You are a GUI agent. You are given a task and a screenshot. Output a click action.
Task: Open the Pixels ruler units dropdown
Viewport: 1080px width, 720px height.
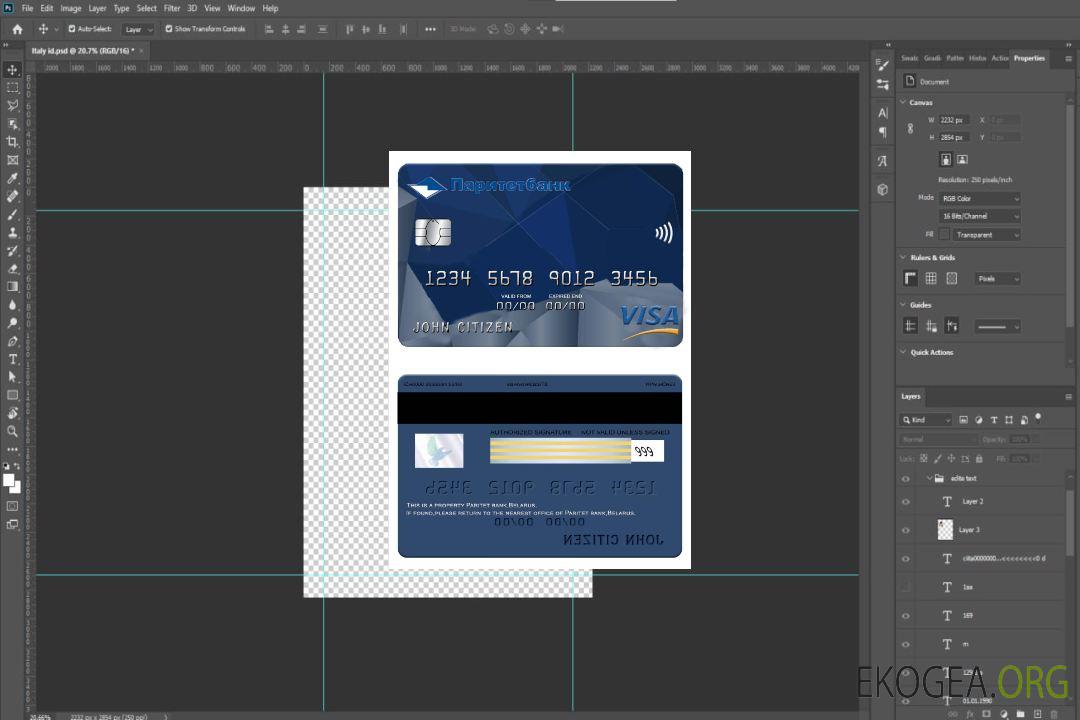[x=997, y=279]
